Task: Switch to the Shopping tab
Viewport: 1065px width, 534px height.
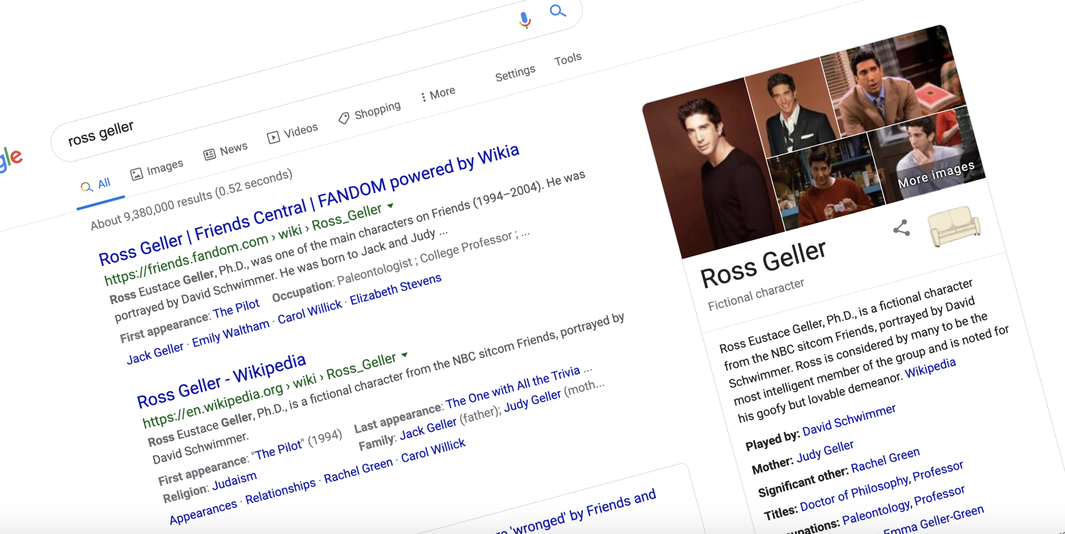Action: (x=369, y=112)
